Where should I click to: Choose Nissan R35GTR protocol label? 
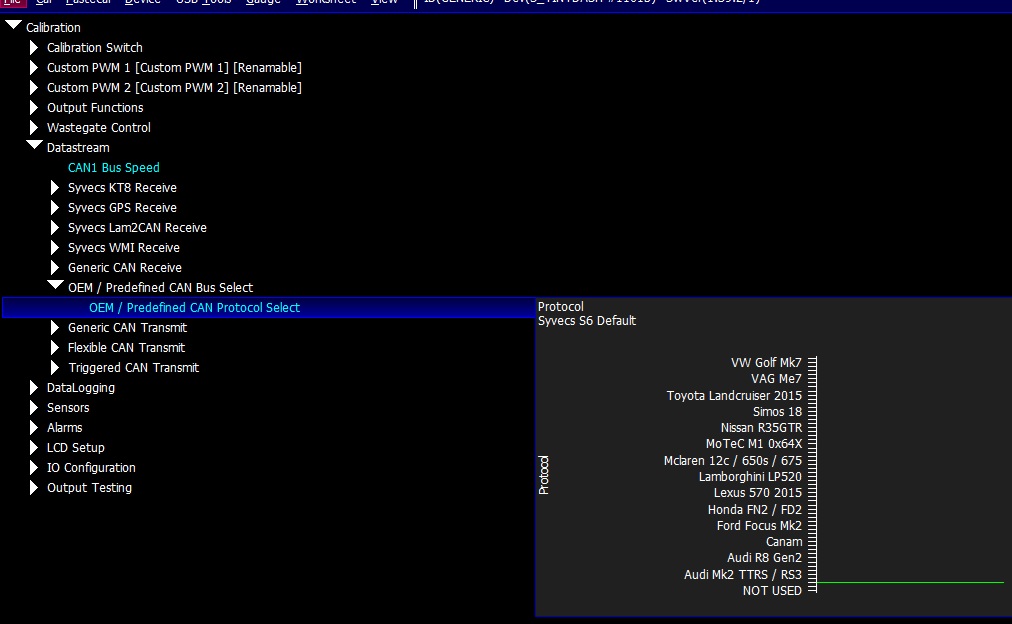coord(761,428)
